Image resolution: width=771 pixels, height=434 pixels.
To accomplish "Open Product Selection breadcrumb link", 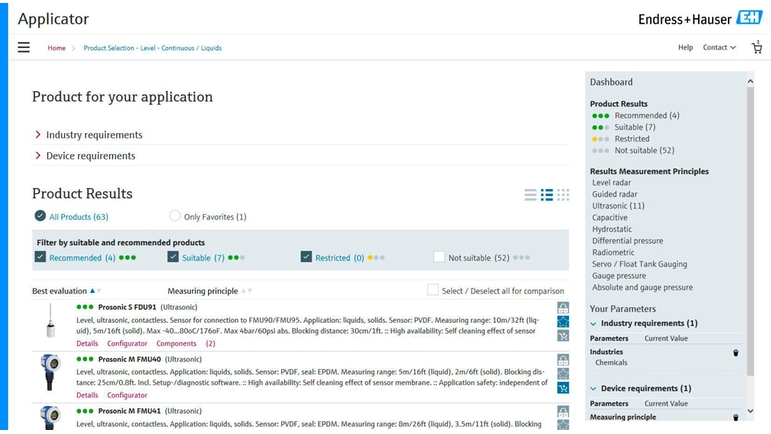I will pyautogui.click(x=152, y=48).
